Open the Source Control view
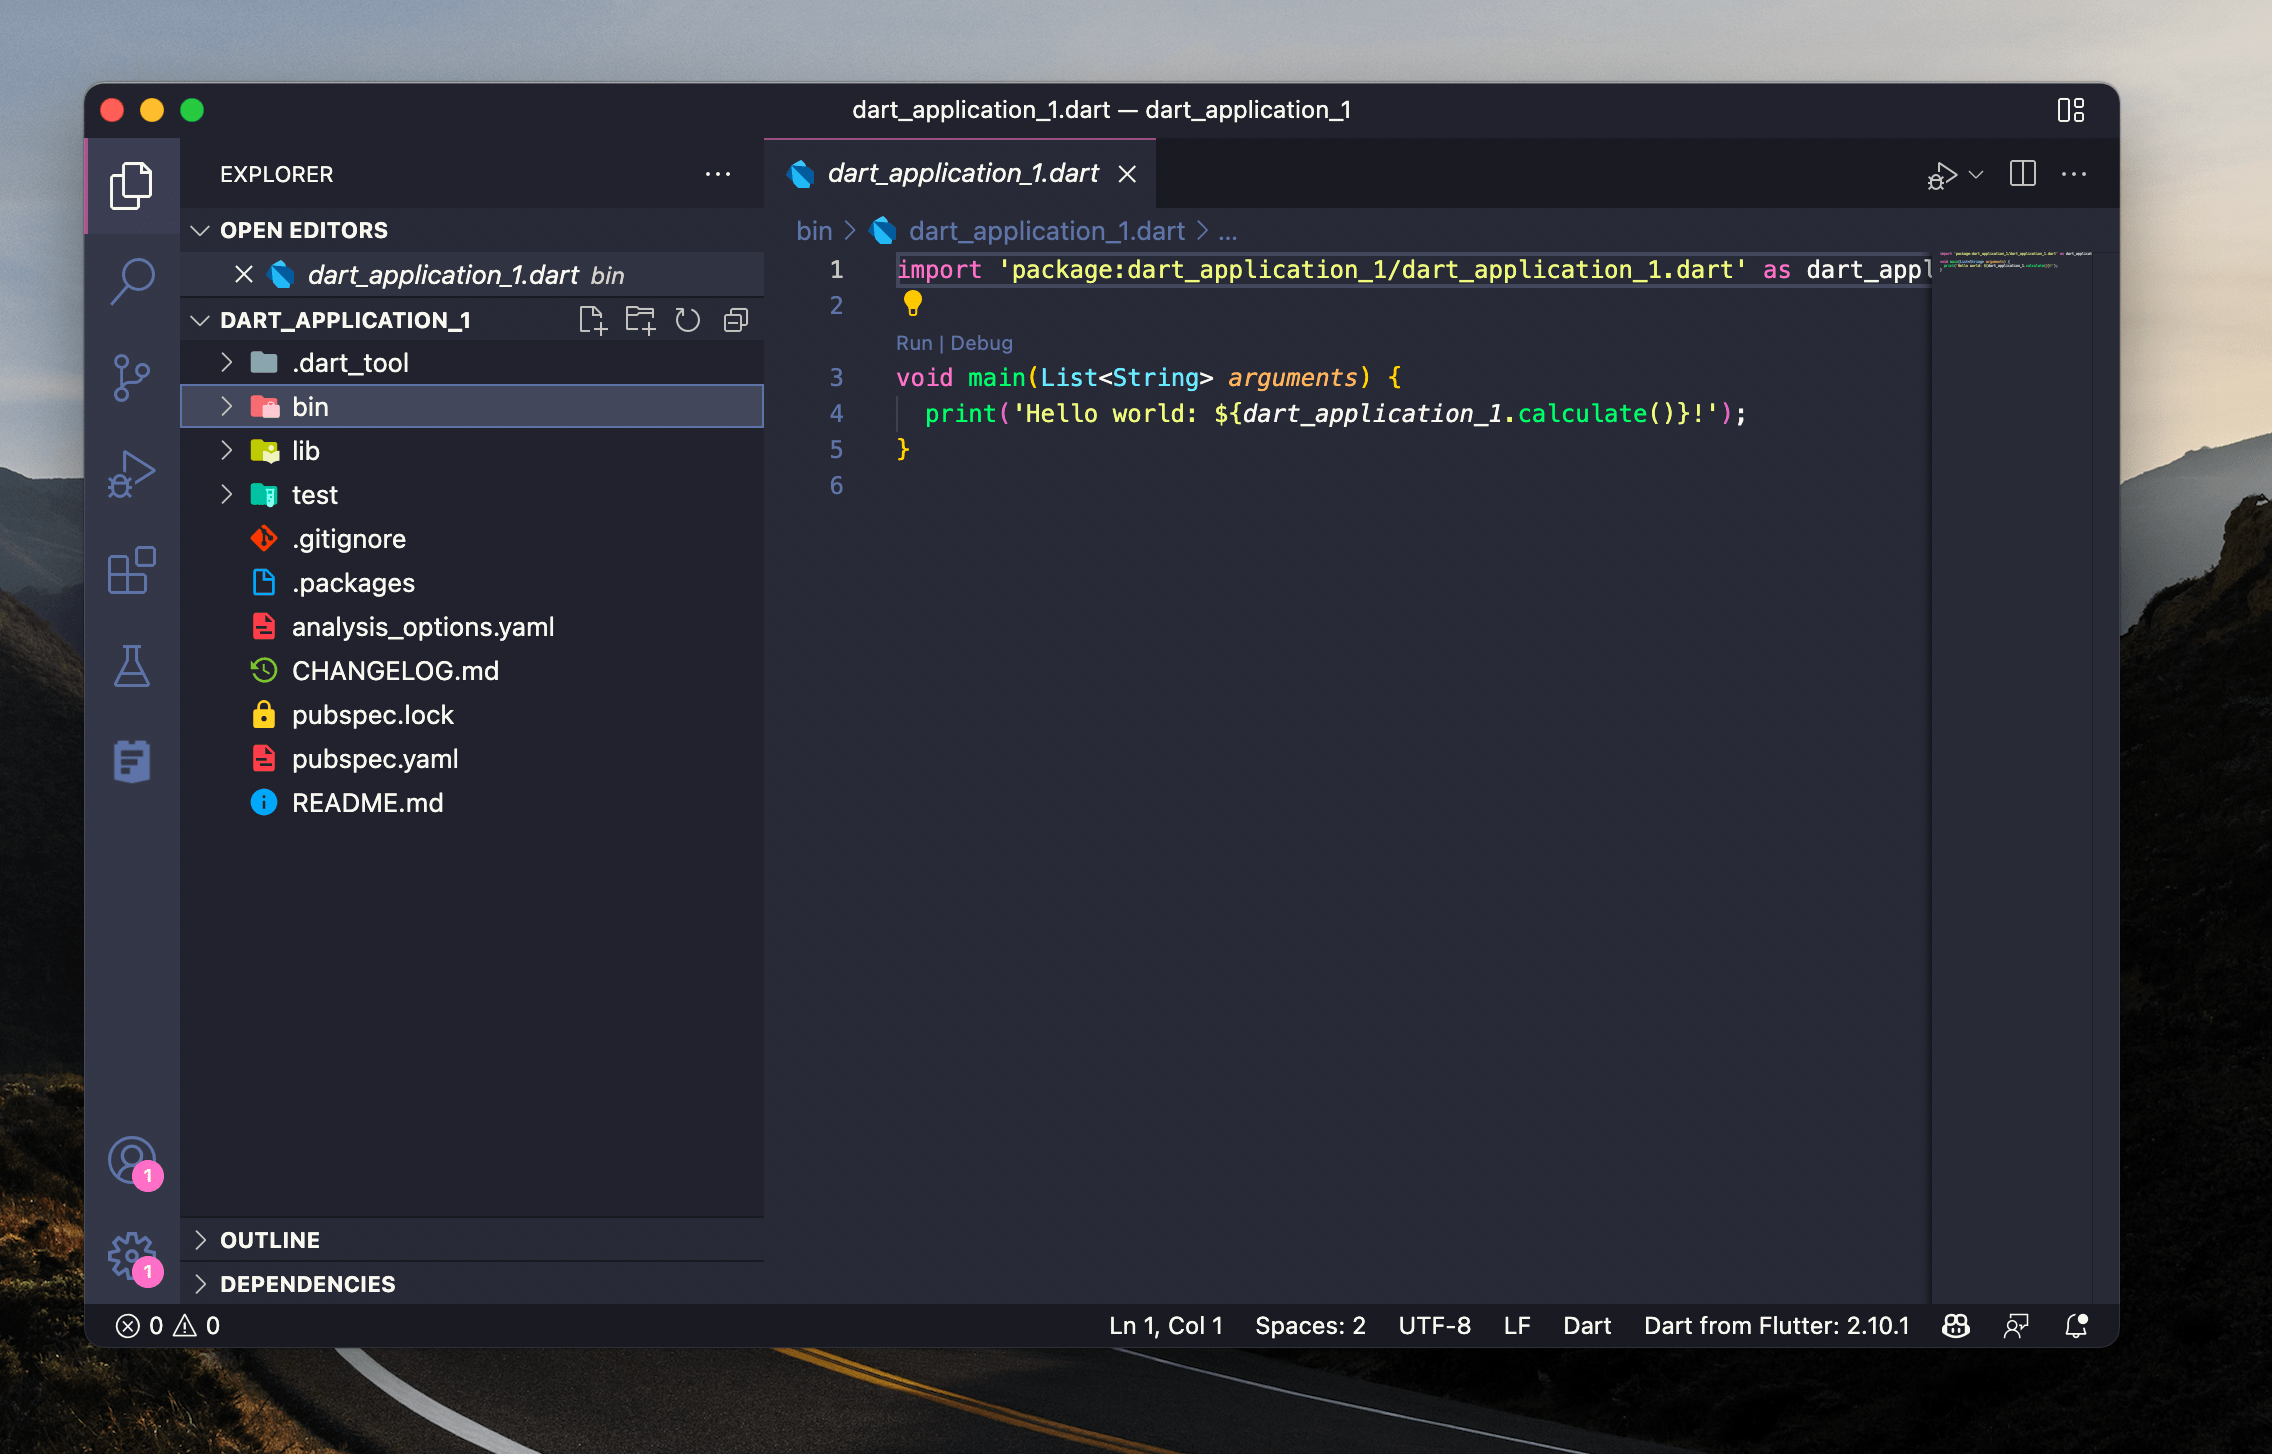The height and width of the screenshot is (1454, 2272). [x=132, y=378]
